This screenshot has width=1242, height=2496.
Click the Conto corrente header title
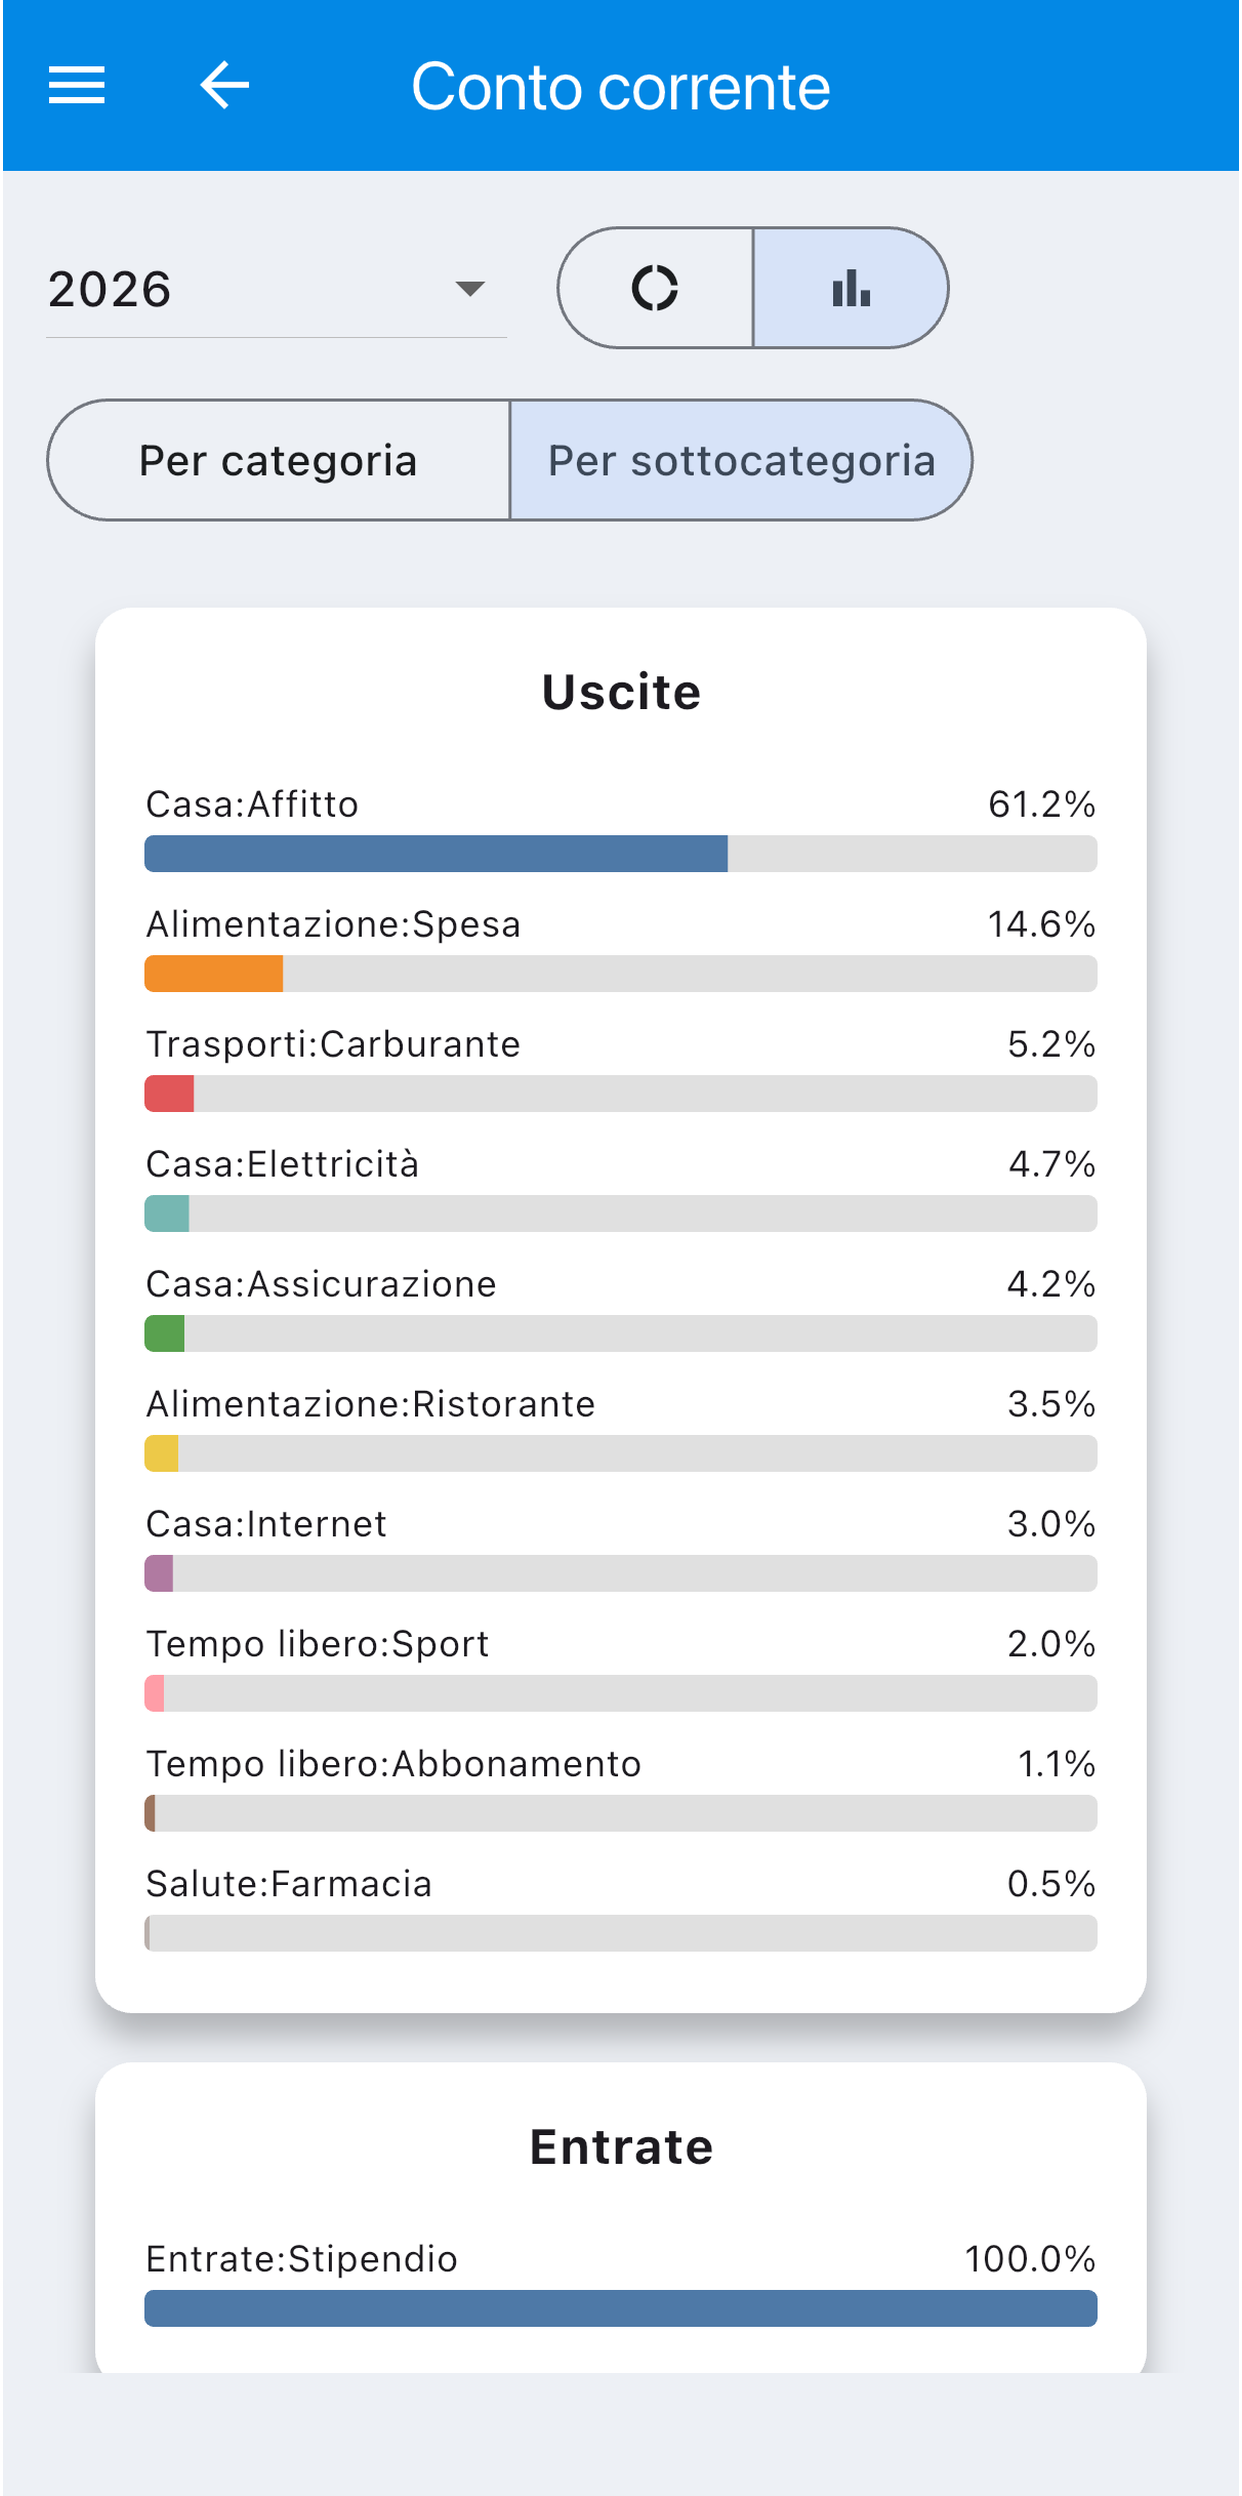620,86
